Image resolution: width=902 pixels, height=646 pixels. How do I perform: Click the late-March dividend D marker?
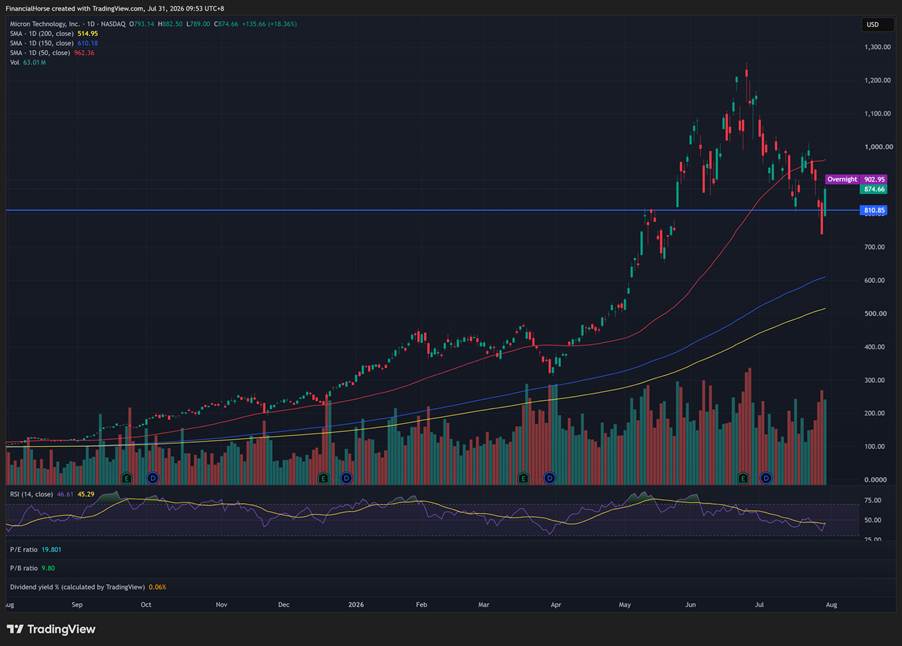550,478
